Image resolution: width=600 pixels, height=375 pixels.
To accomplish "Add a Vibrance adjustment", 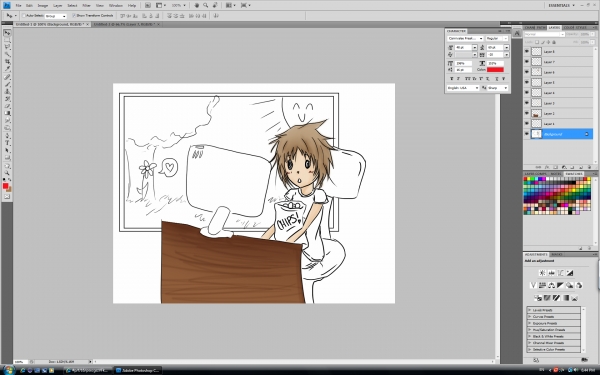I will click(x=533, y=285).
